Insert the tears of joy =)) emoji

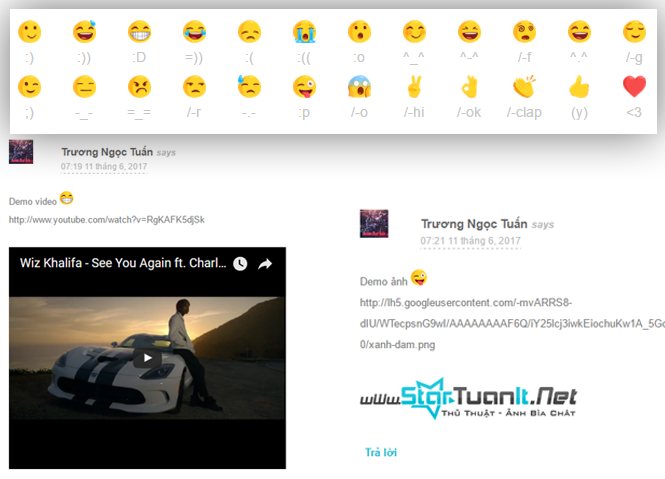tap(194, 32)
